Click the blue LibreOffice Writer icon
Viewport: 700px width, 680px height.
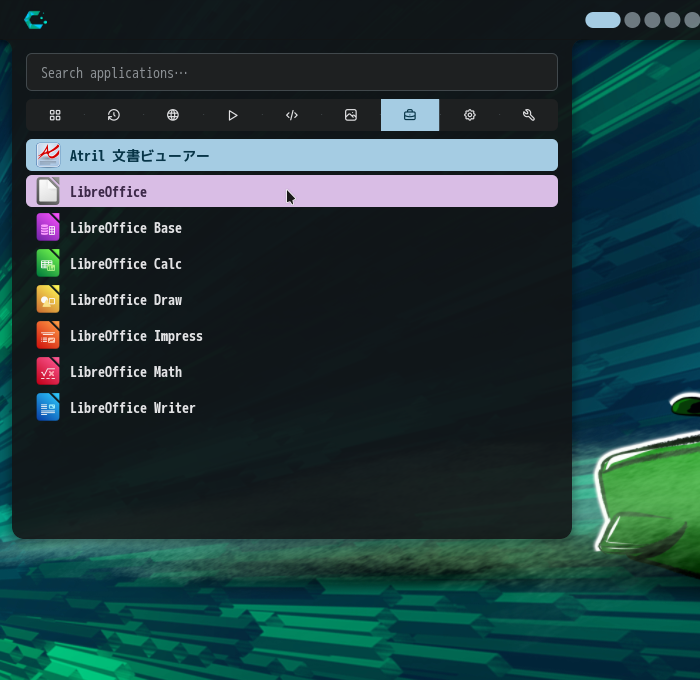(48, 407)
